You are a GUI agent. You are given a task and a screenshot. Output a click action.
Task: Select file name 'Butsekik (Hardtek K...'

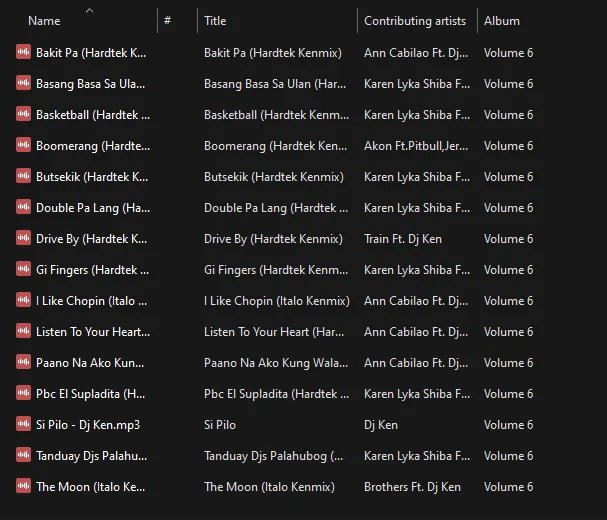[92, 177]
